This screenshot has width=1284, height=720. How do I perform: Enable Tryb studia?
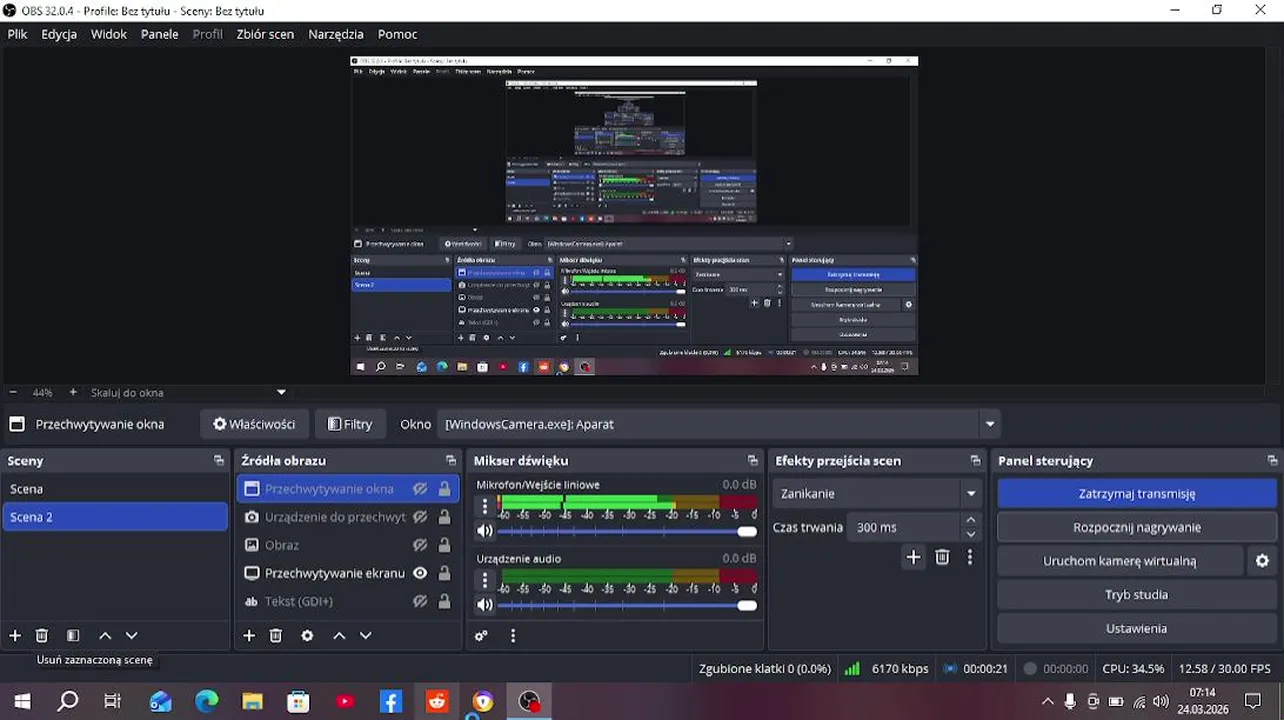point(1137,595)
